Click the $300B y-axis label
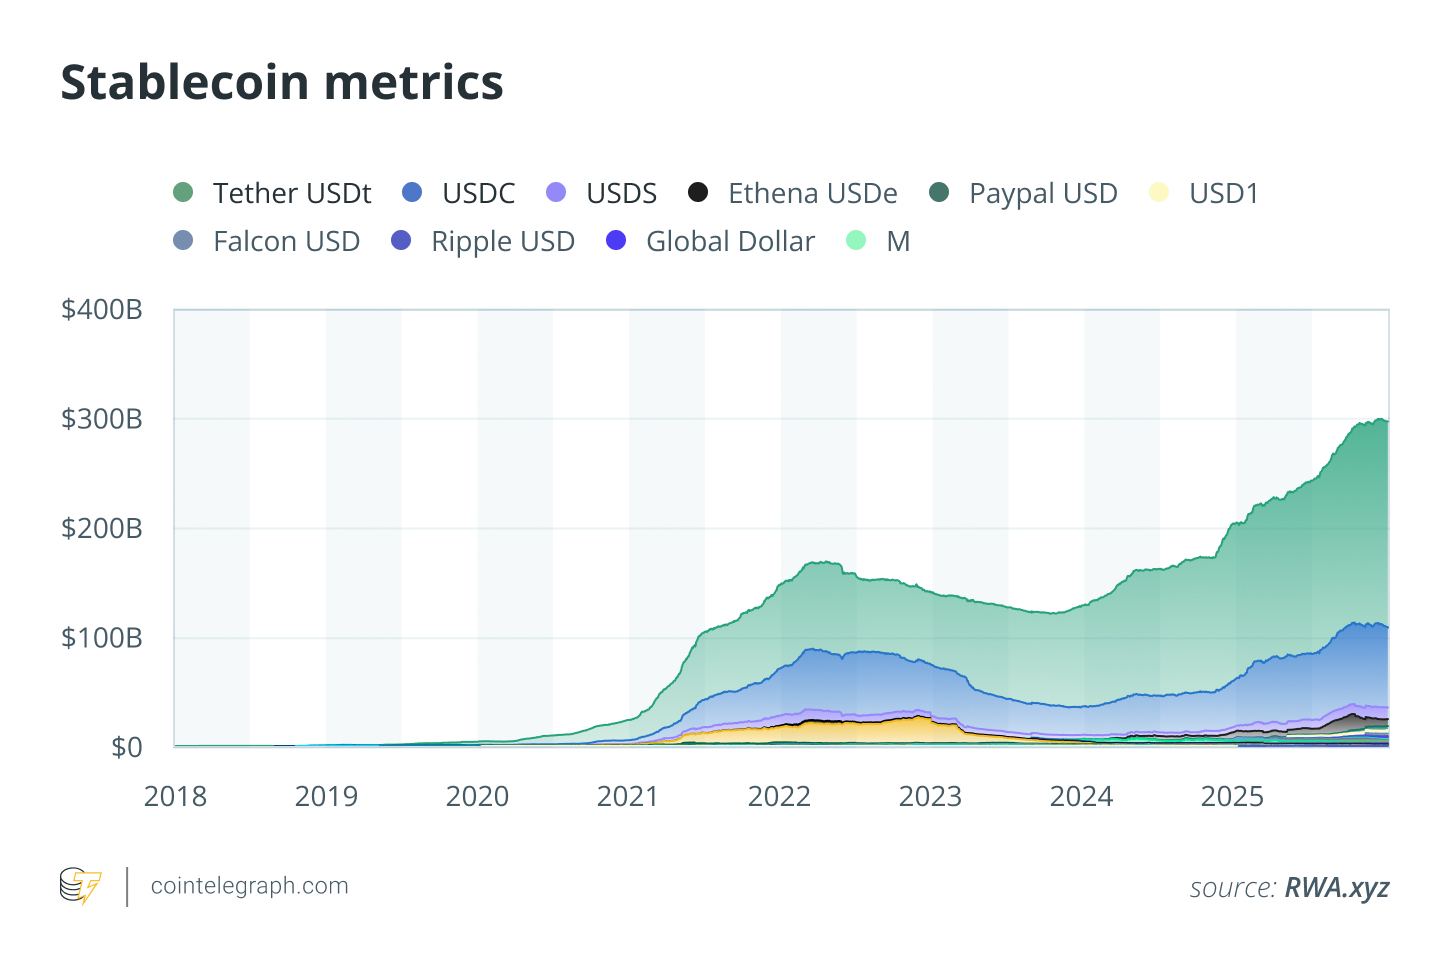Viewport: 1450px width, 967px height. 102,419
